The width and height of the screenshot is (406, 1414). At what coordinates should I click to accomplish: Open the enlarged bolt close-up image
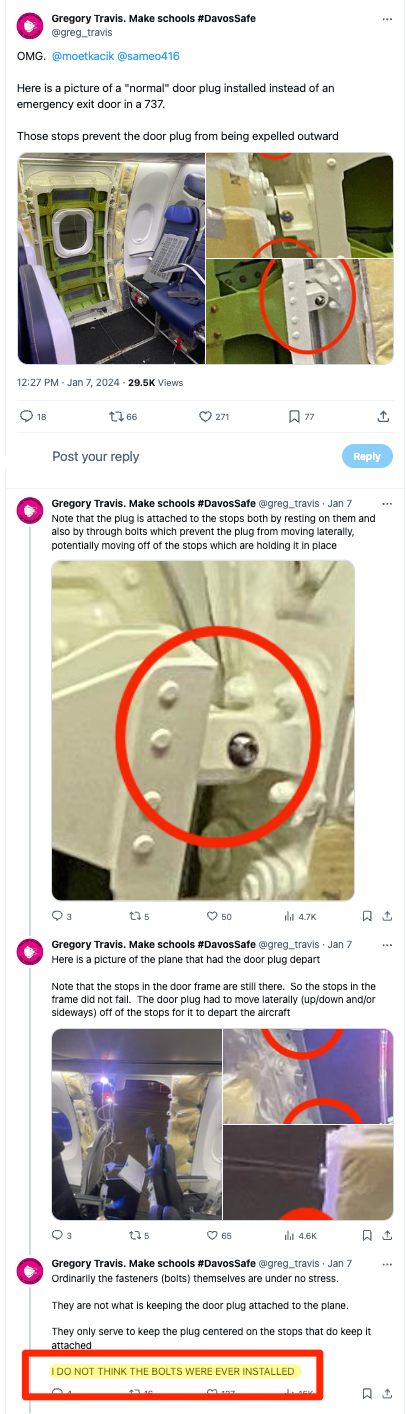click(x=203, y=730)
